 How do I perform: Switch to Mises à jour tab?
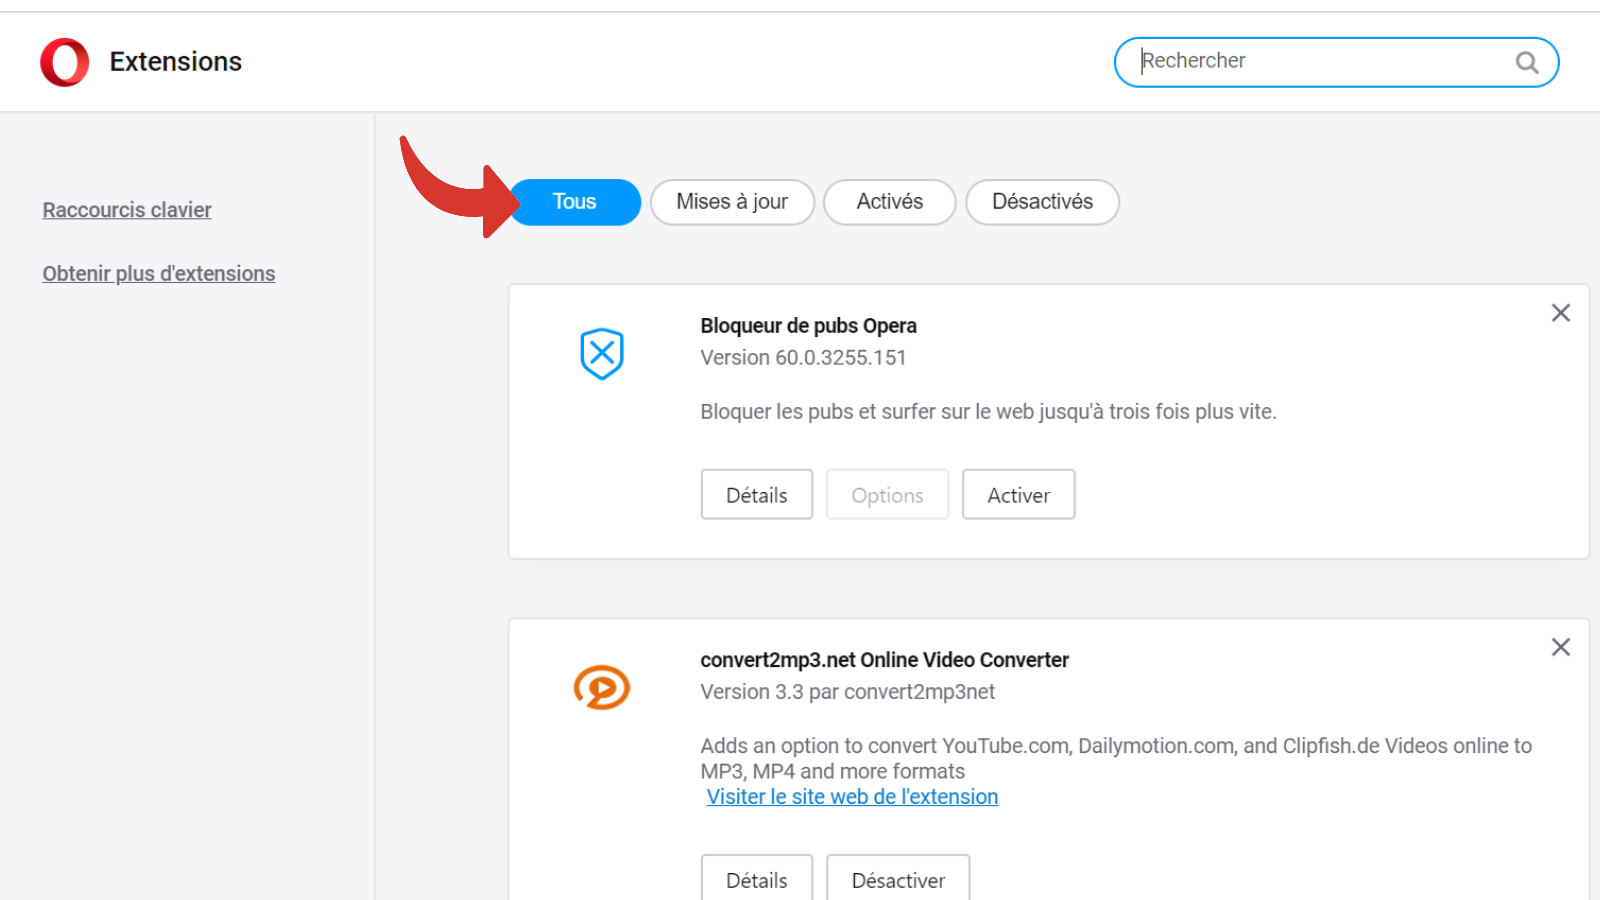point(732,202)
